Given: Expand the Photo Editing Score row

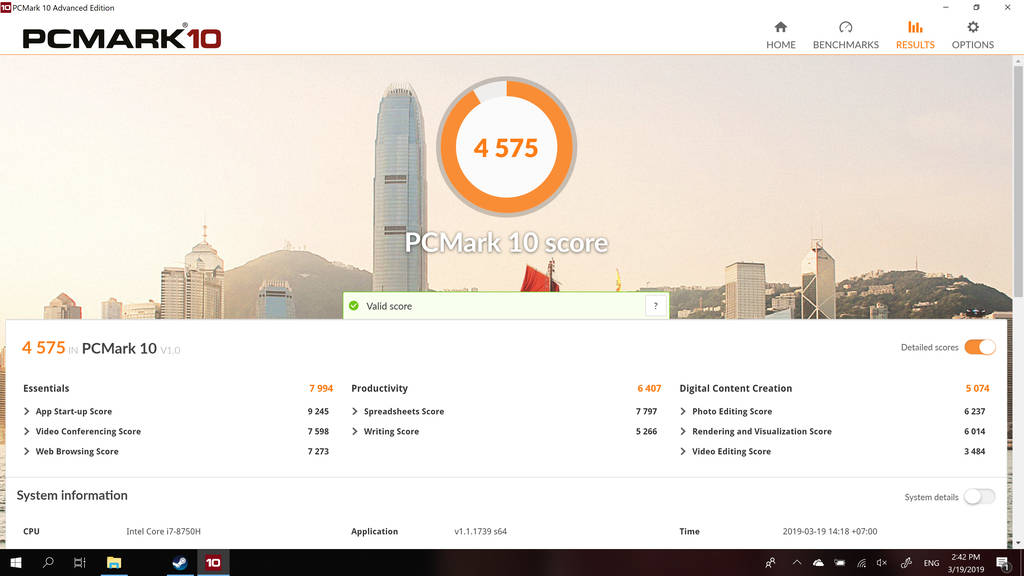Looking at the screenshot, I should (683, 412).
